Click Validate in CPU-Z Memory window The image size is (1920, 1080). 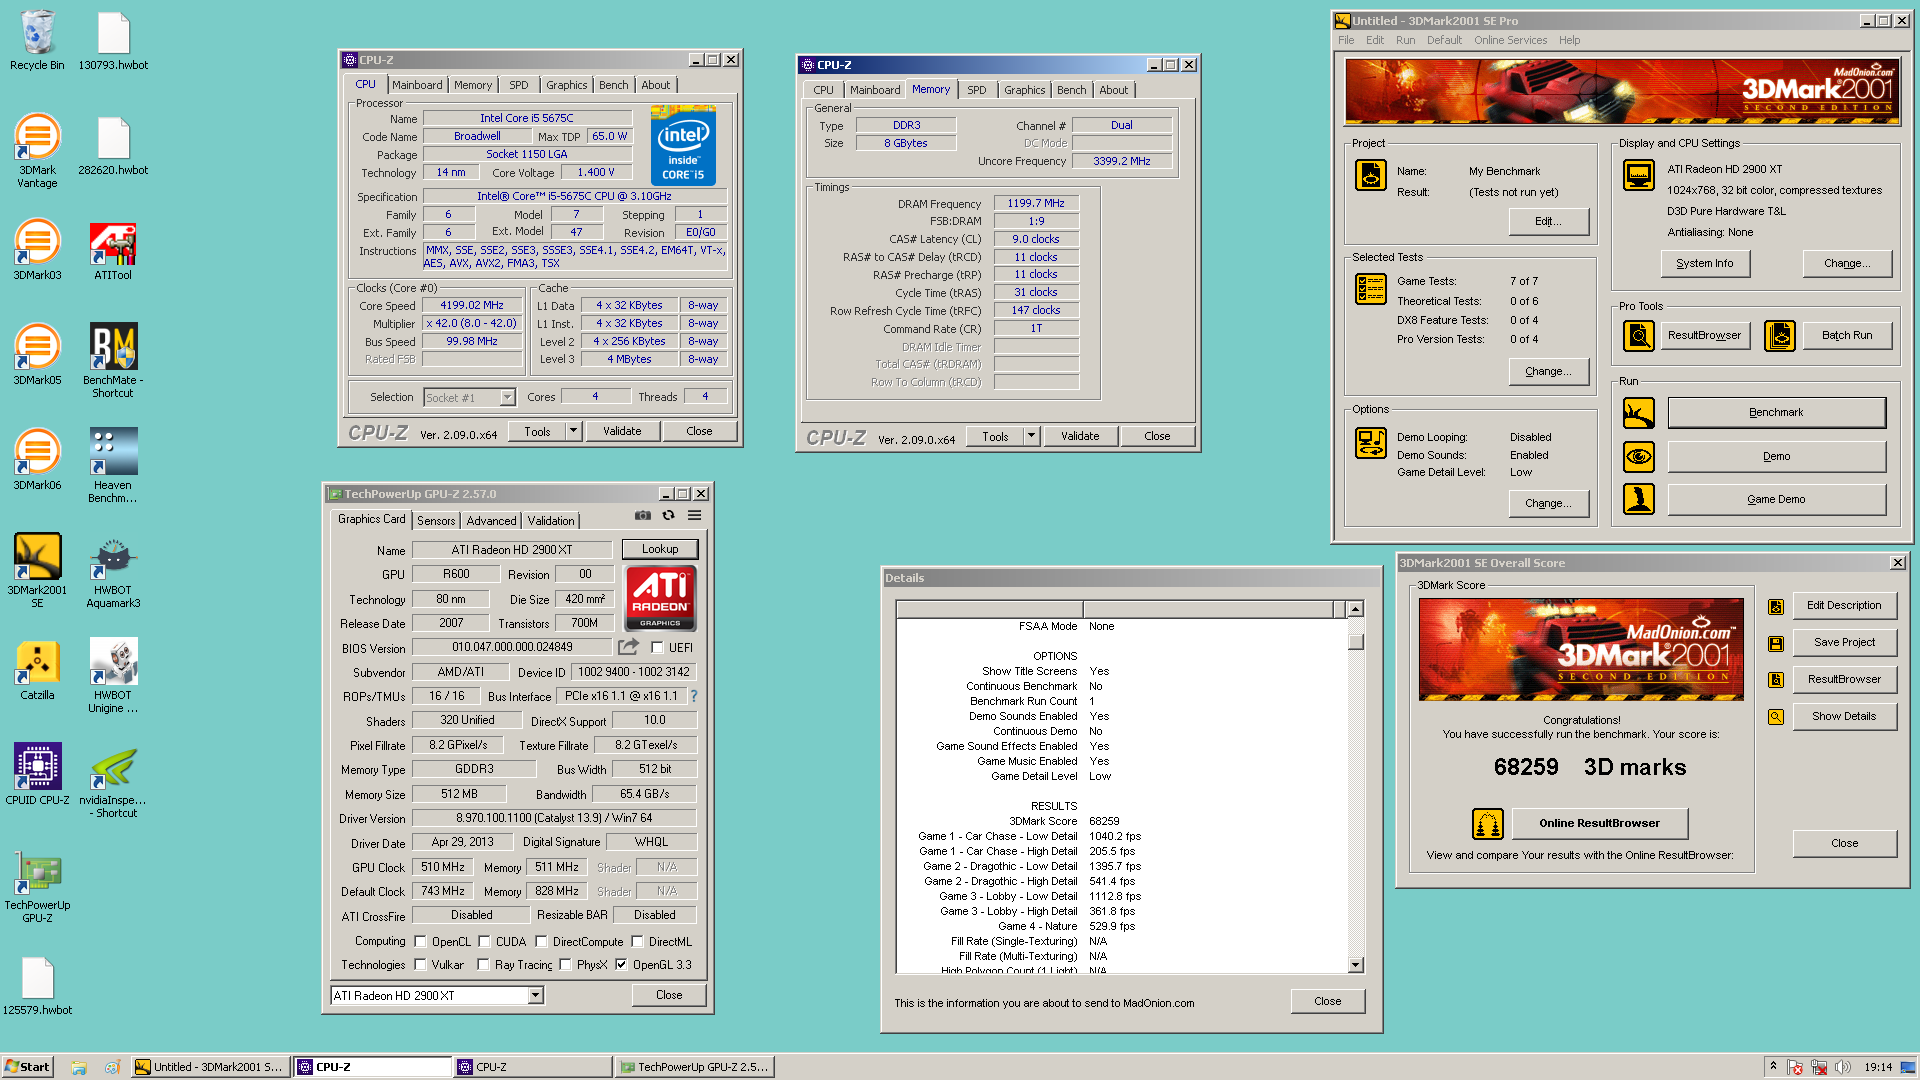point(1080,436)
